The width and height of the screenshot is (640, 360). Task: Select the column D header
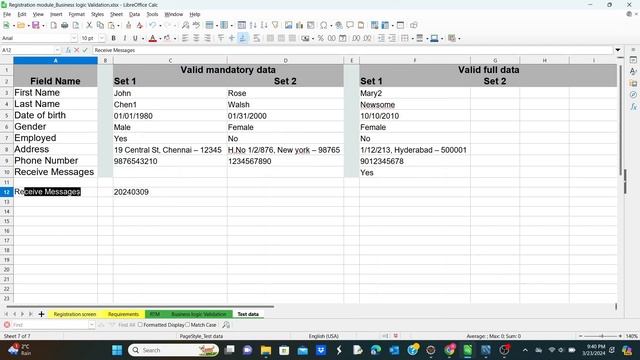(x=285, y=60)
